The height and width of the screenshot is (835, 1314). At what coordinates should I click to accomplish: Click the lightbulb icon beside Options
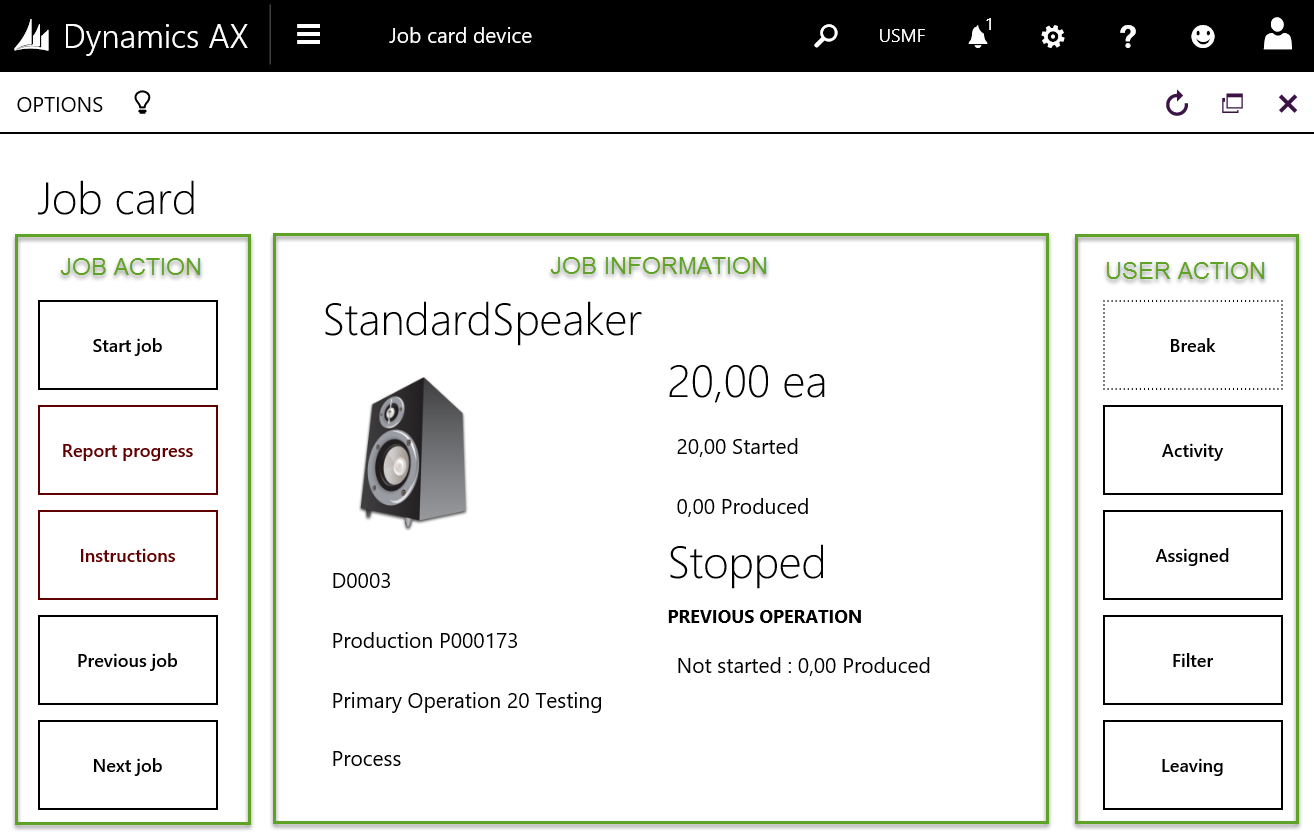pyautogui.click(x=142, y=103)
